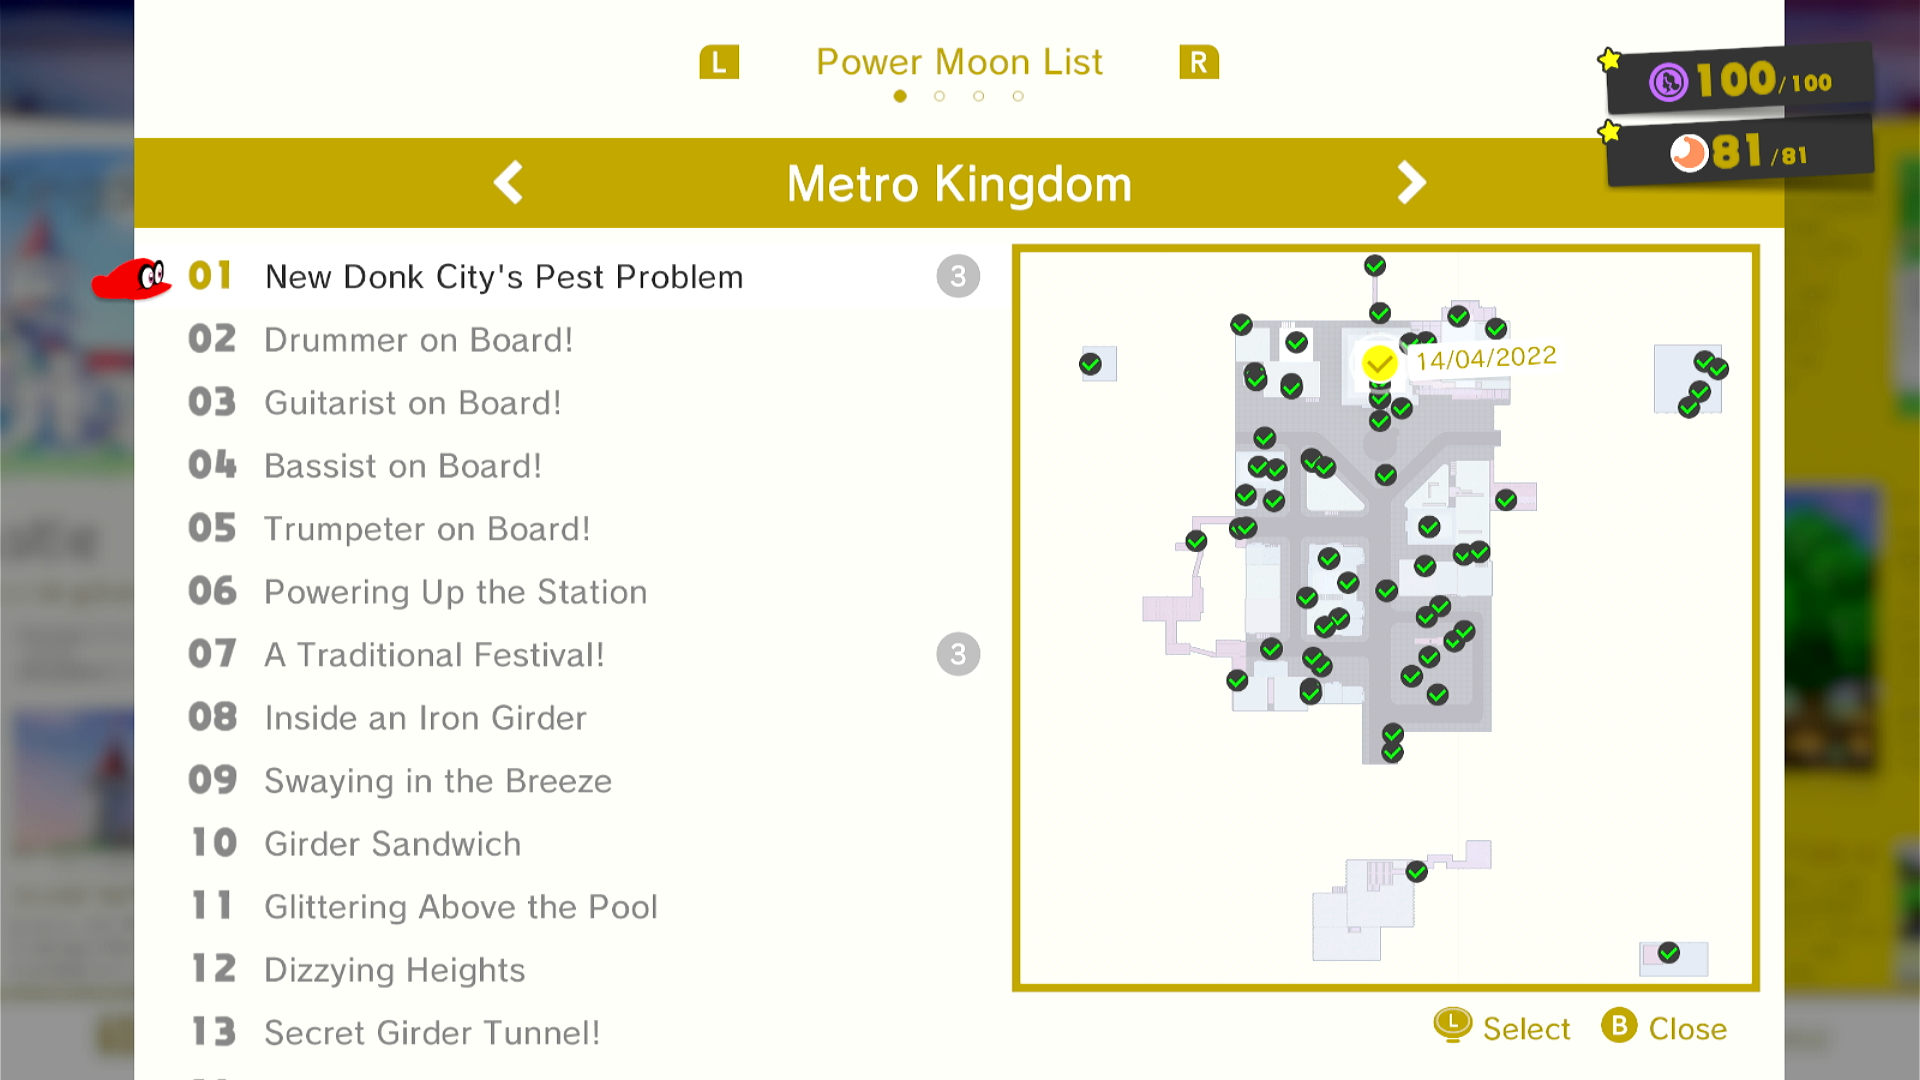Click the multi-moon 3 badge for Pest Problem

coord(958,276)
